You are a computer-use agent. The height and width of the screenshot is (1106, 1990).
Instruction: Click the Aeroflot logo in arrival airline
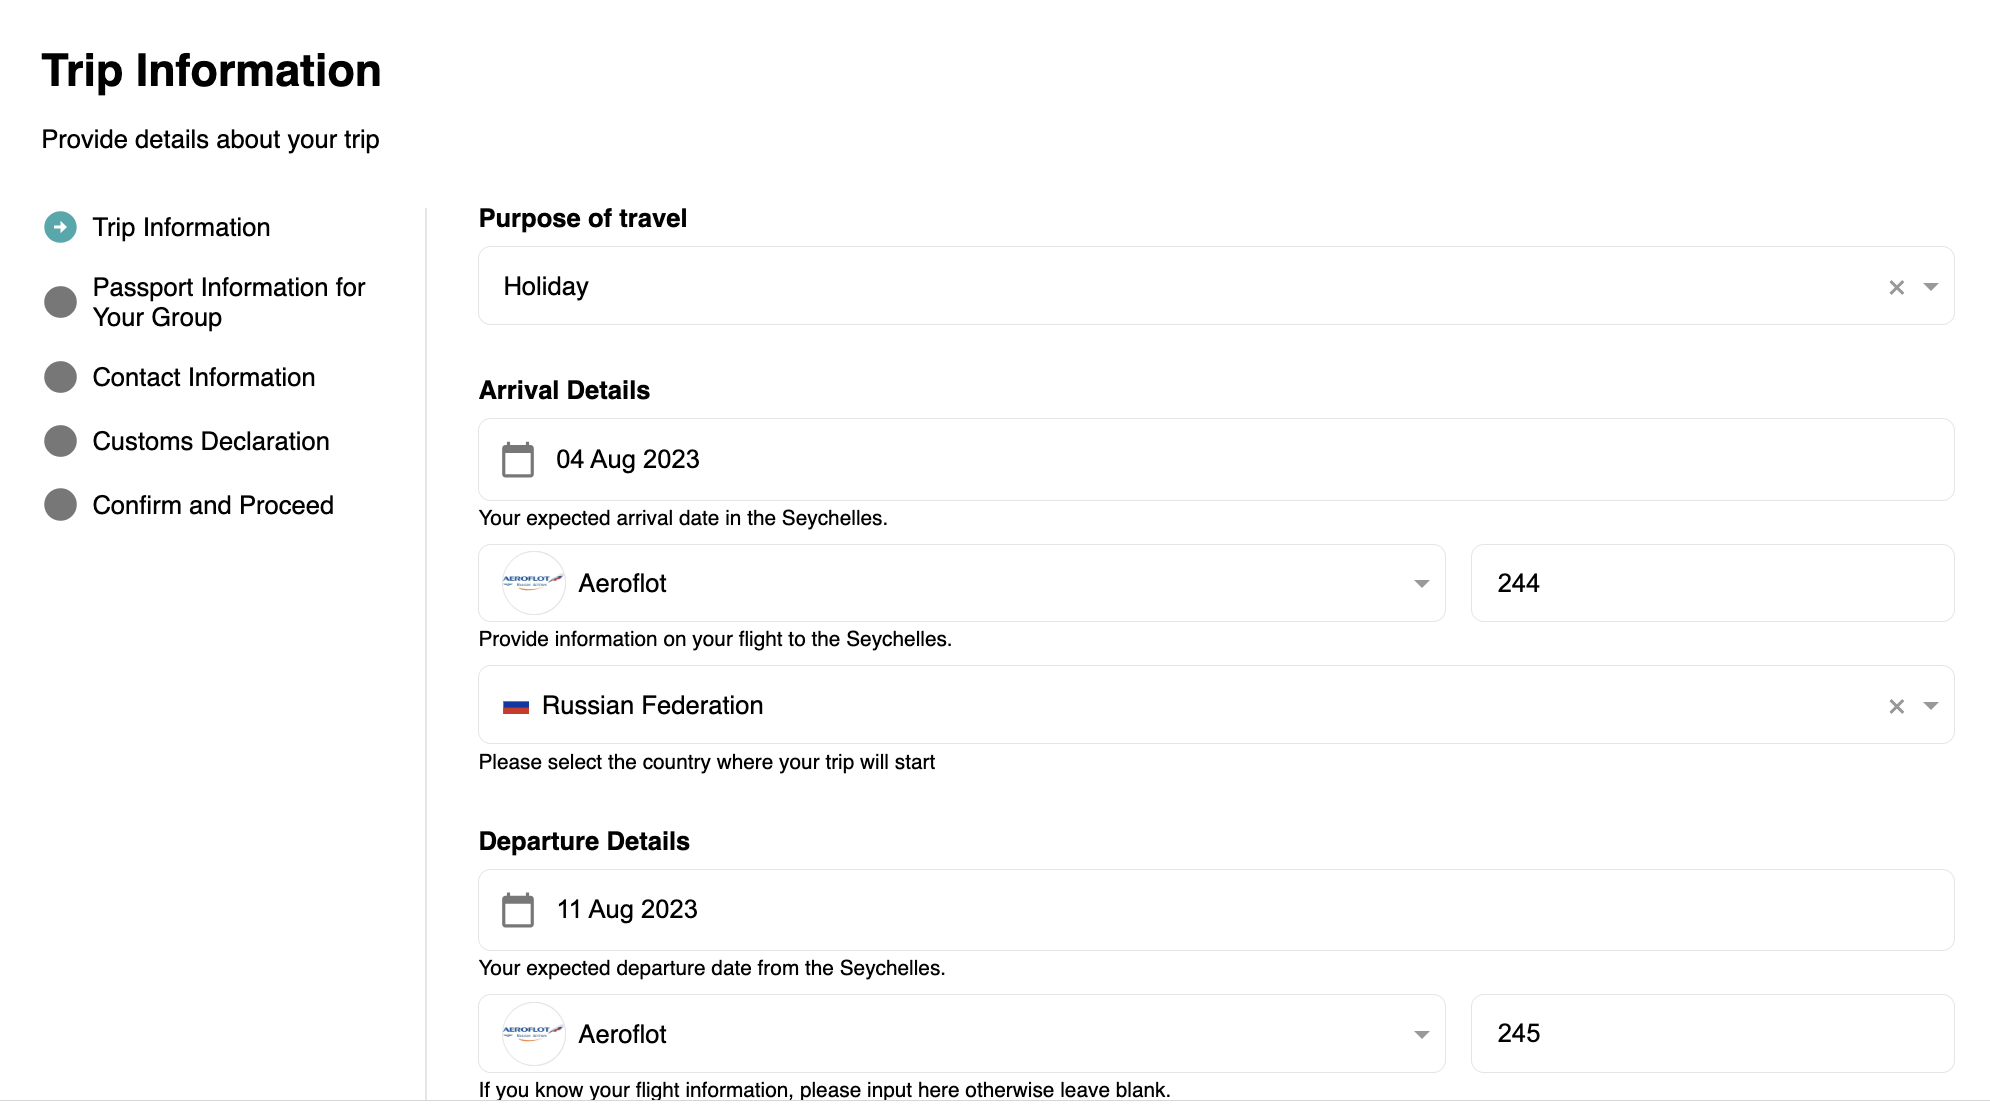pyautogui.click(x=533, y=583)
